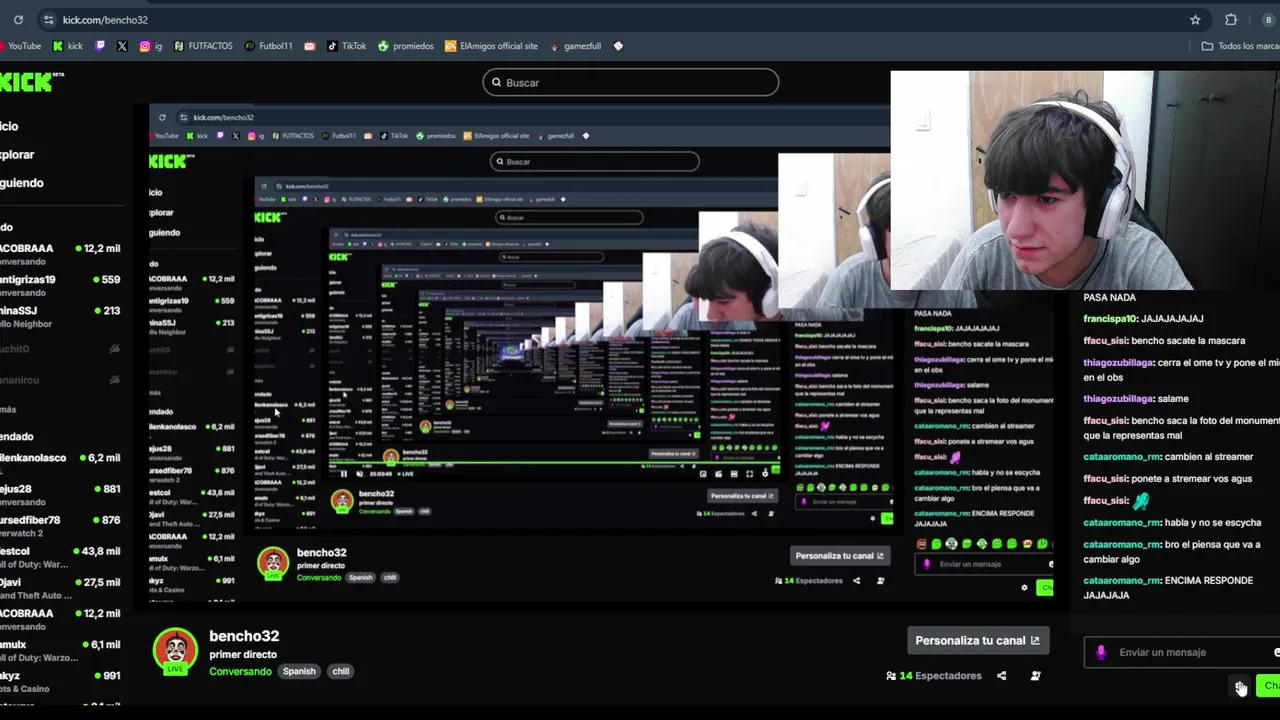Show the 14 Espectadores viewer count
Screen dimensions: 1280x720
click(x=934, y=676)
